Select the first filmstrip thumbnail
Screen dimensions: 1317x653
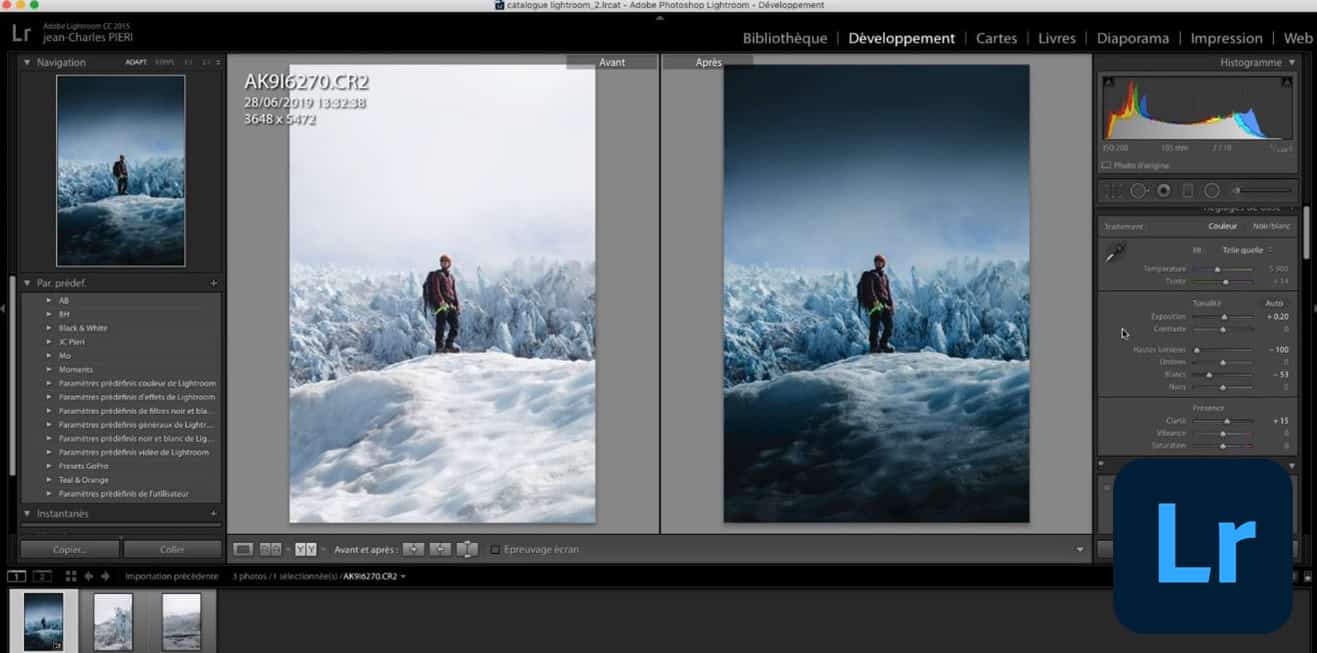tap(42, 620)
